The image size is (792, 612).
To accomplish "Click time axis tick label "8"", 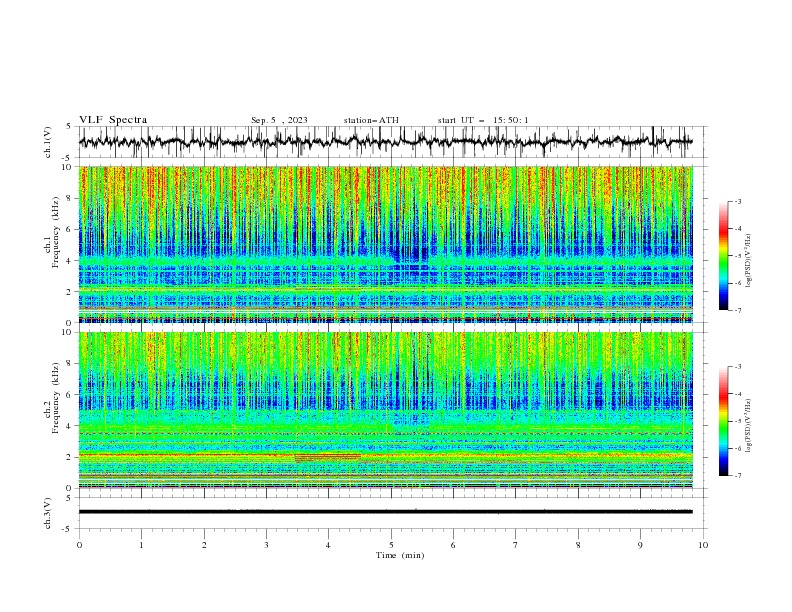I will [x=578, y=545].
